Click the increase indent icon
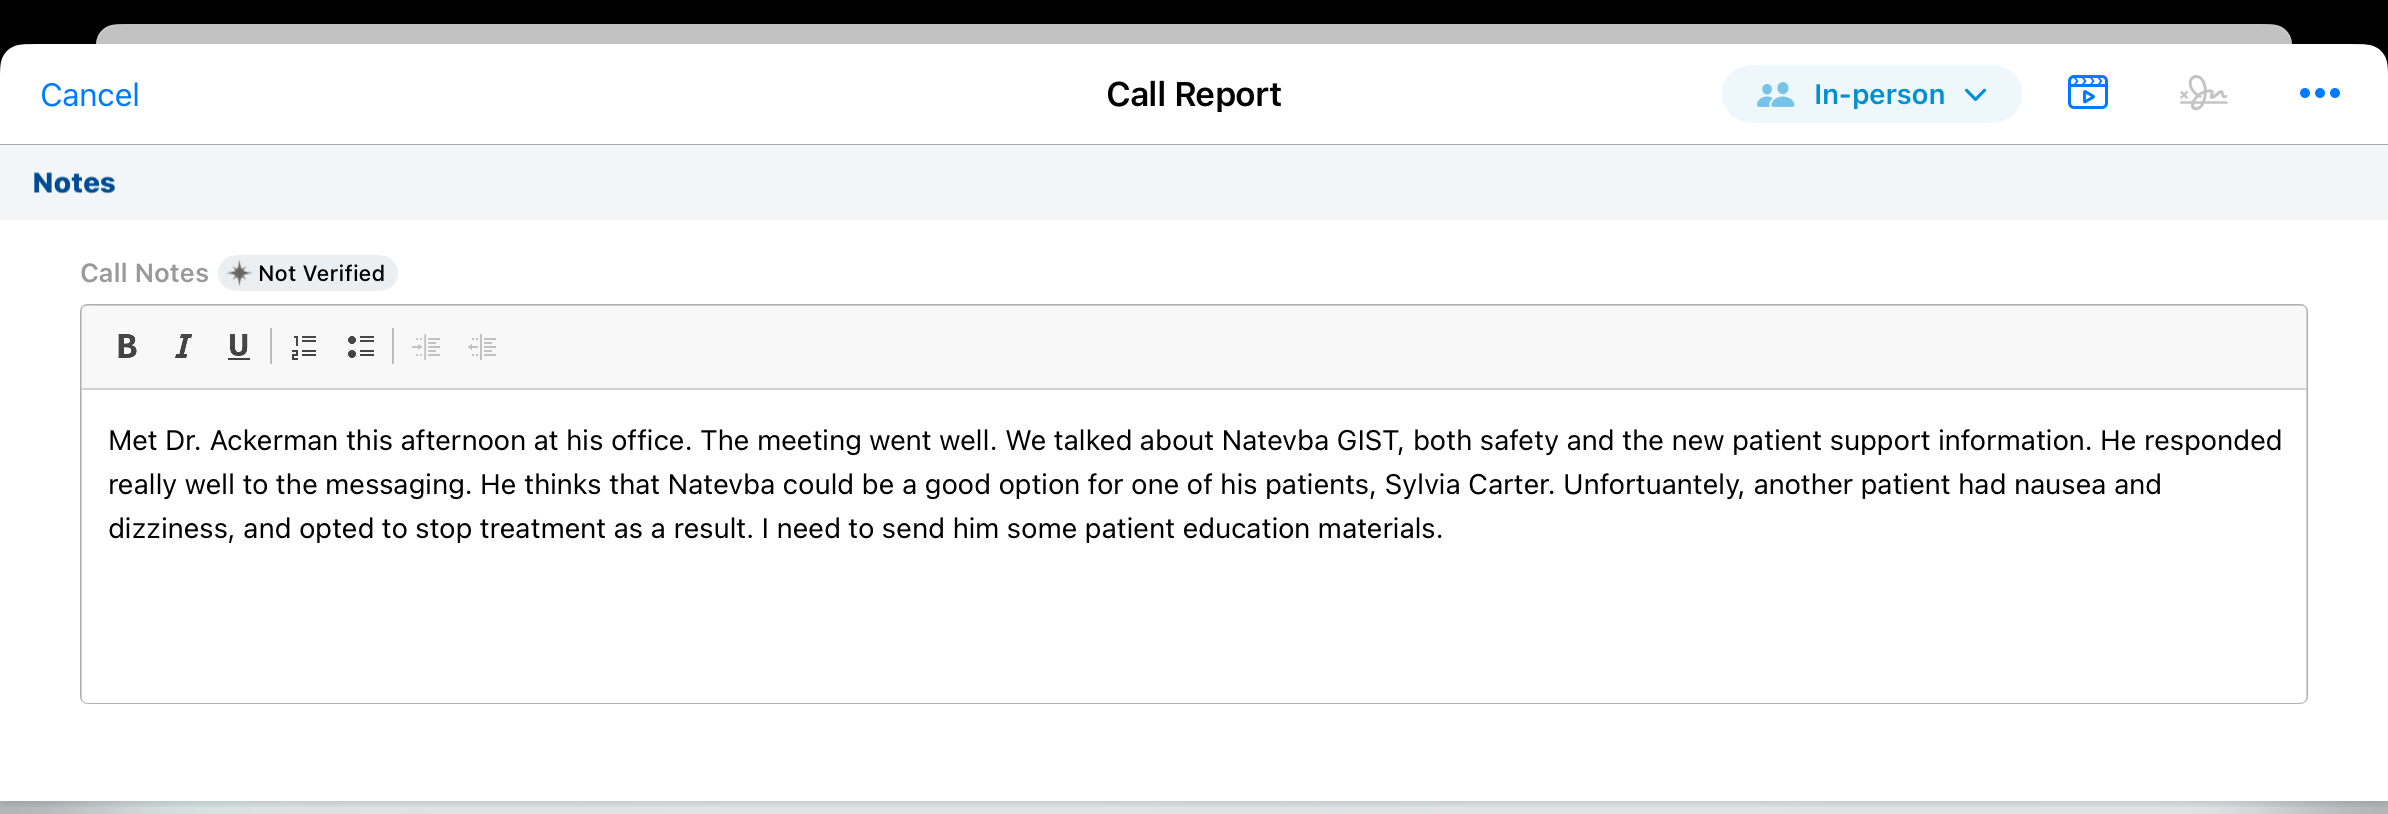 427,347
